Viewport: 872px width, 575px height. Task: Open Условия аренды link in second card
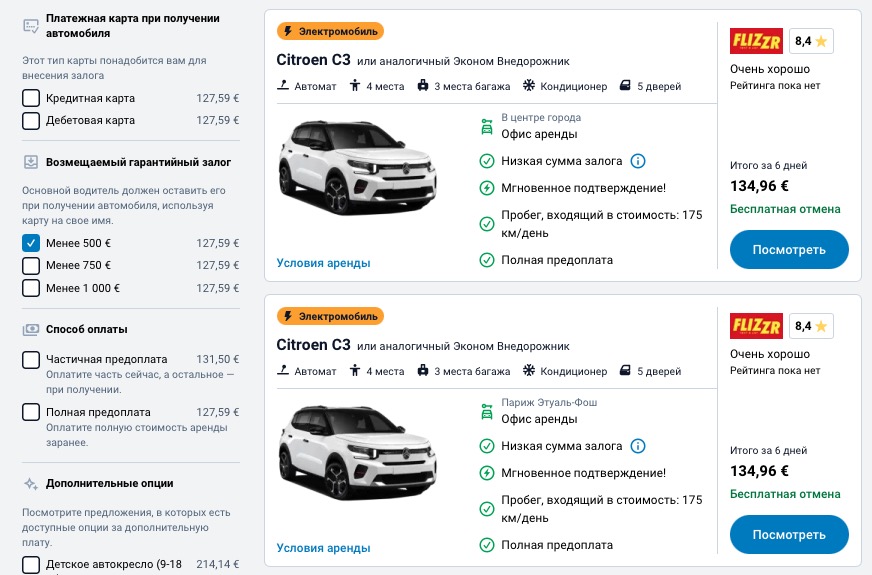coord(323,548)
